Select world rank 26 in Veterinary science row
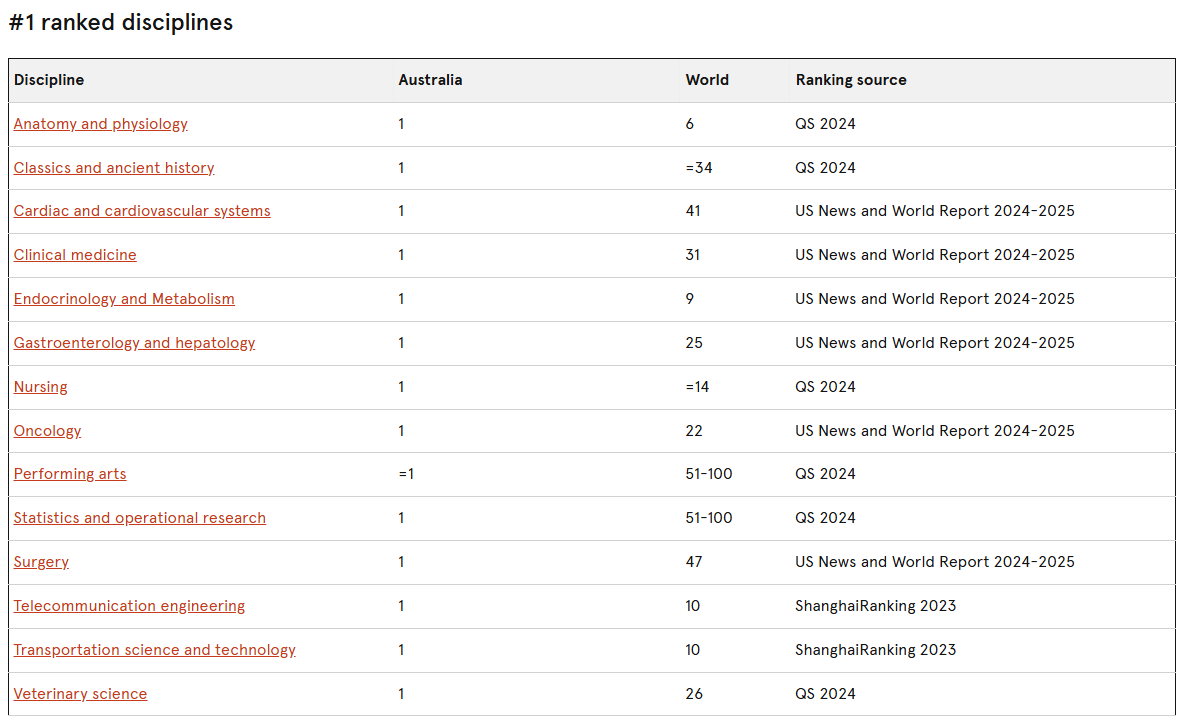The height and width of the screenshot is (724, 1183). coord(694,694)
